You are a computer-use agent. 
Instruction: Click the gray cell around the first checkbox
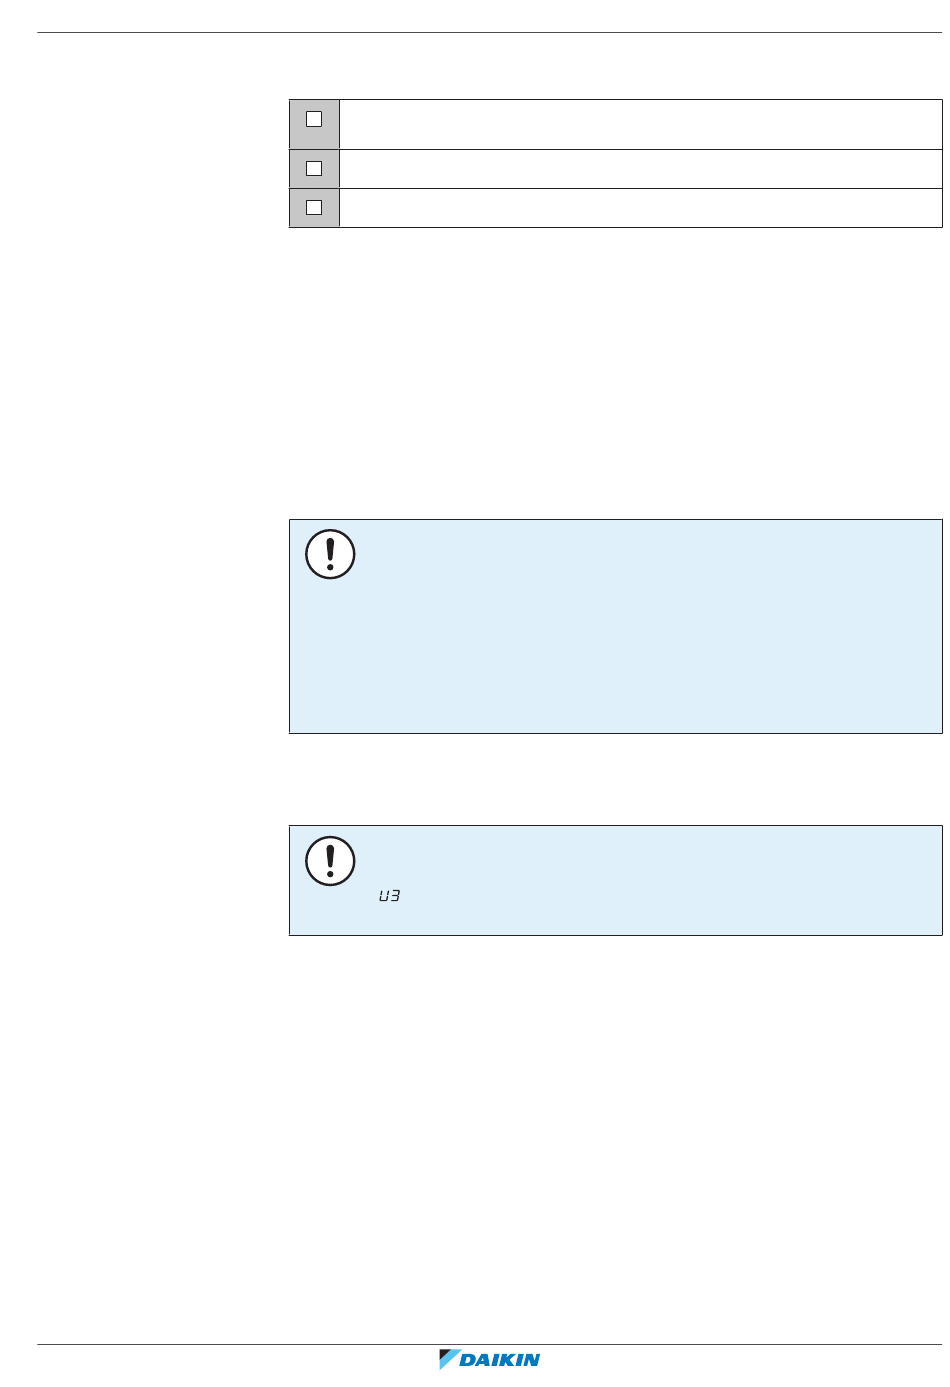tap(314, 124)
